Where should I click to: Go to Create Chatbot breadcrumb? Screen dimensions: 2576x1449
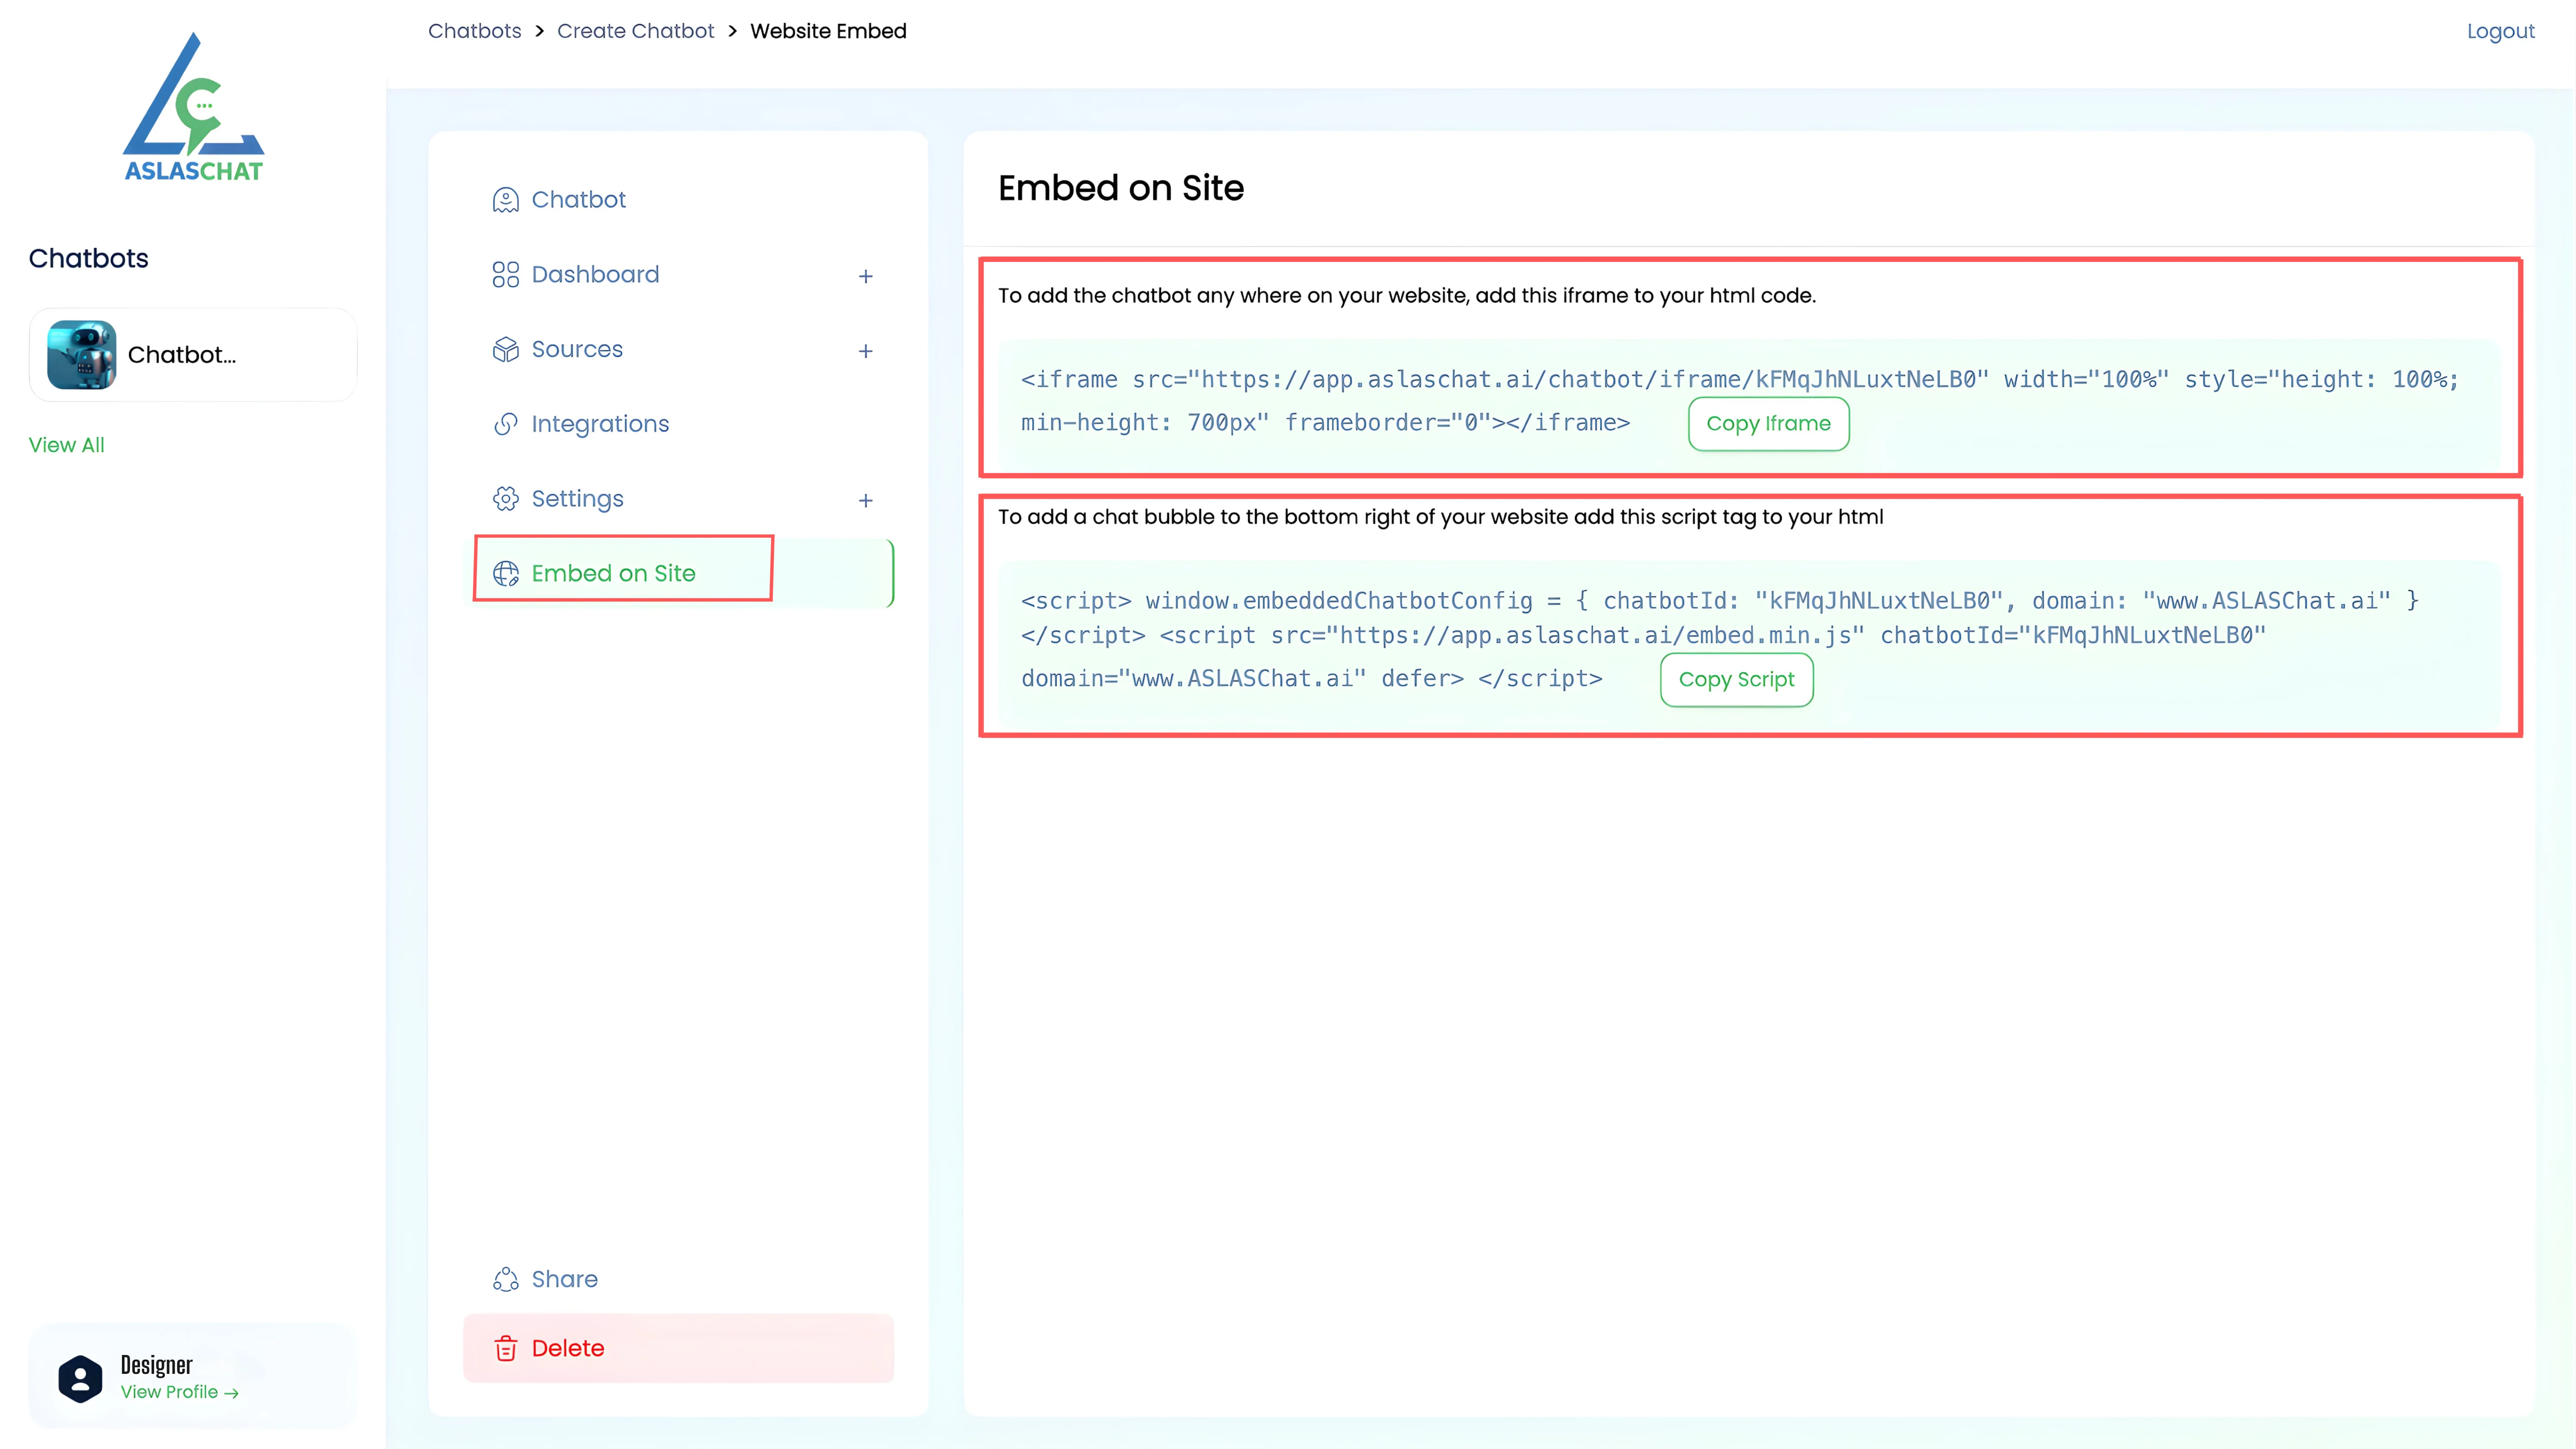click(x=635, y=31)
